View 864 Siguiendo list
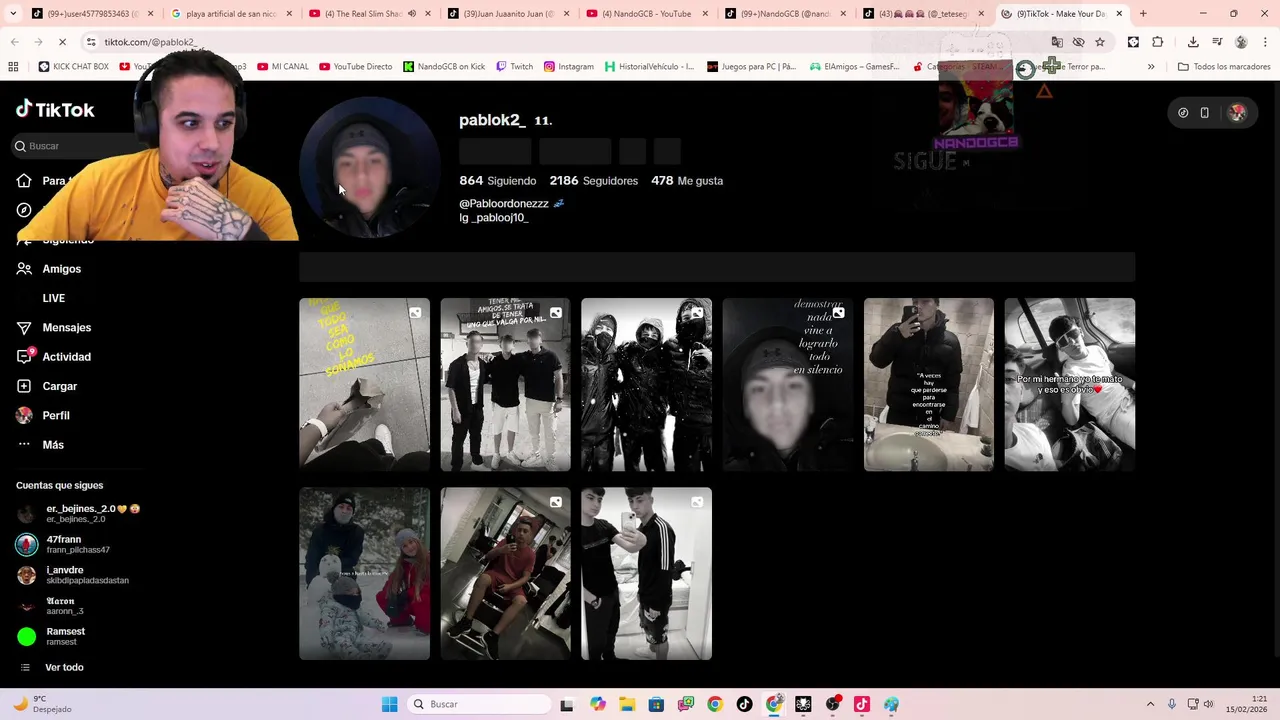This screenshot has height=720, width=1280. click(497, 181)
